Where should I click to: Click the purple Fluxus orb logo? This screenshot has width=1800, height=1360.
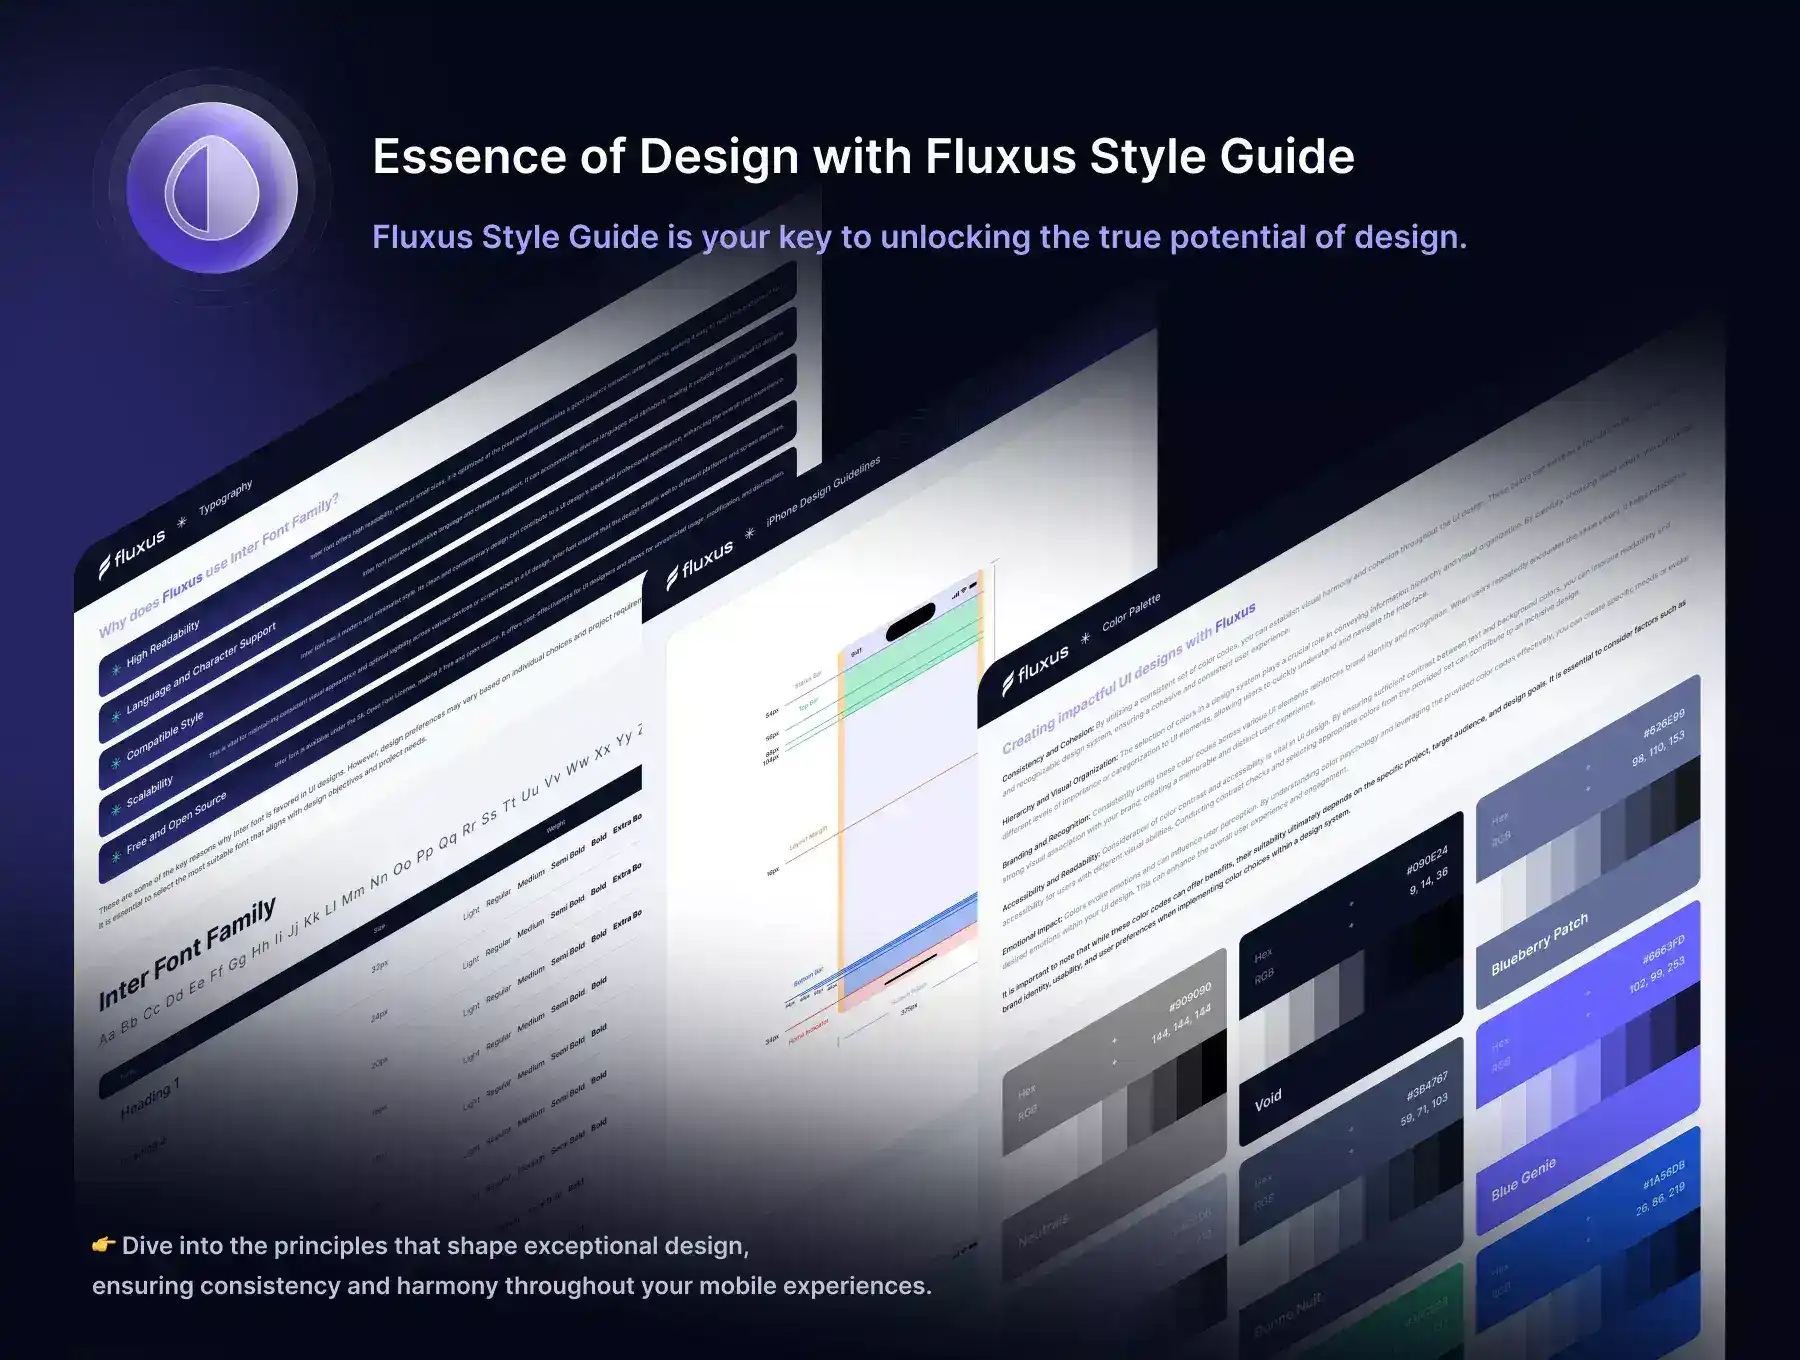tap(211, 187)
